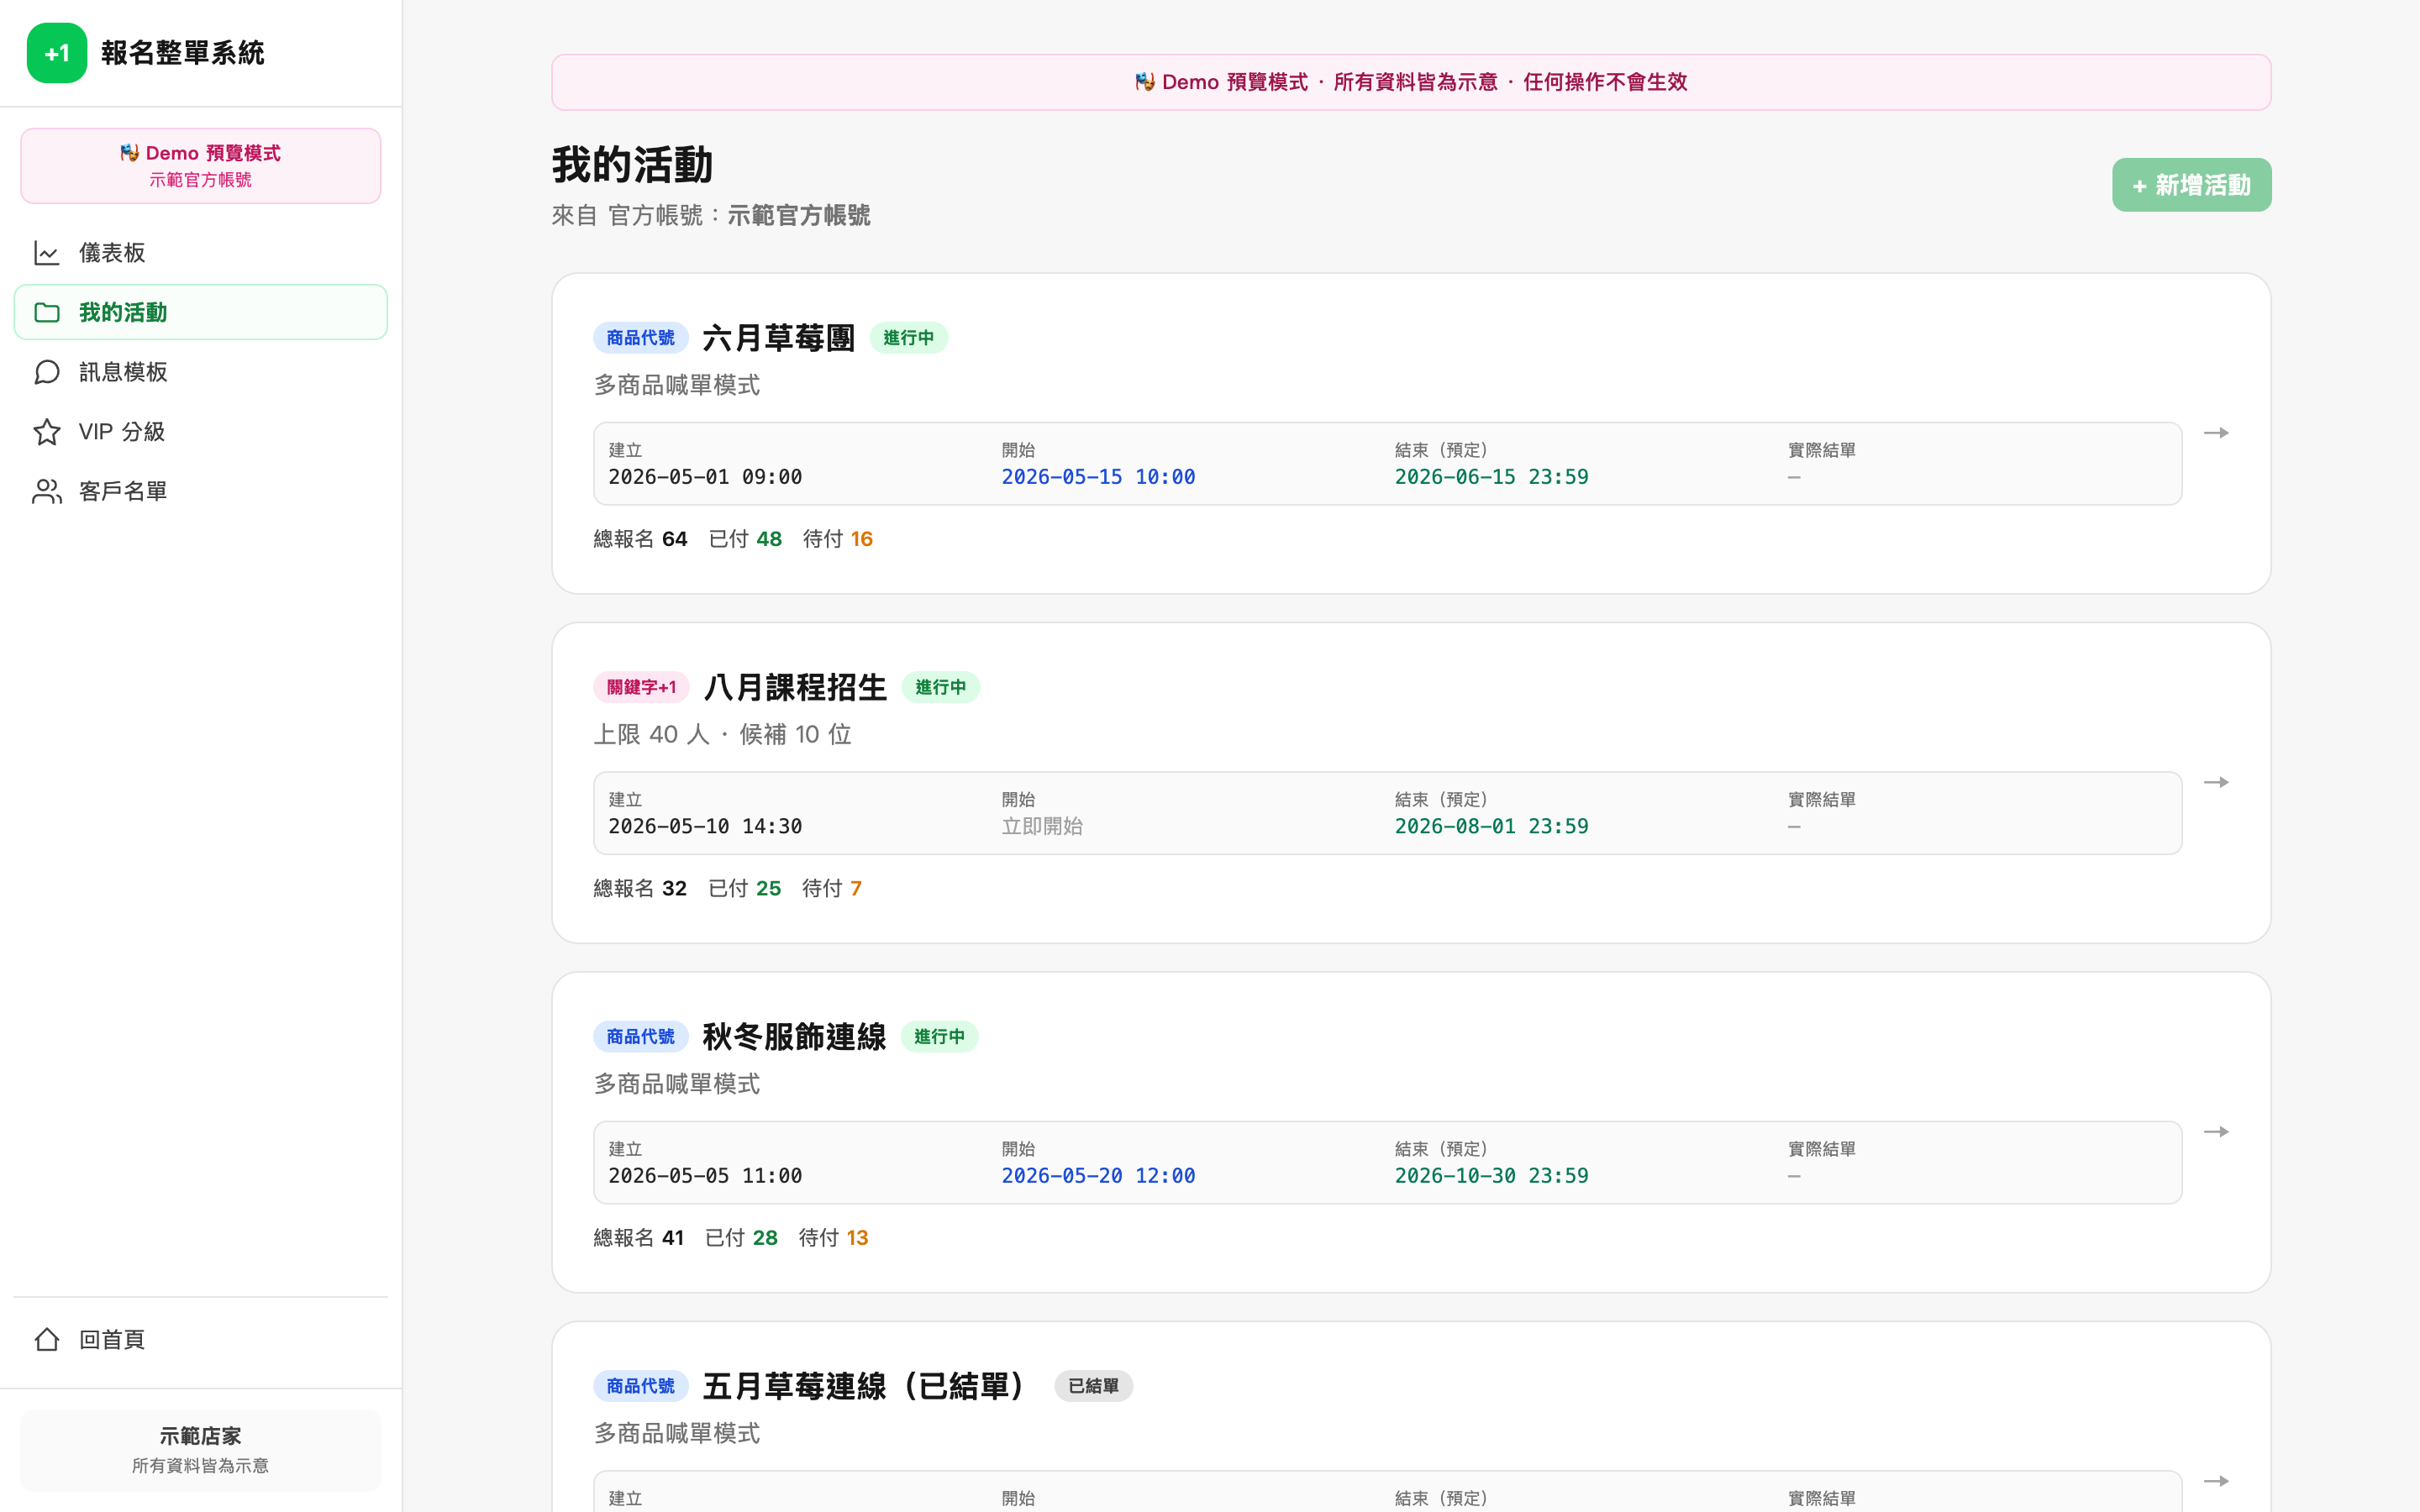Click the speech bubble icon for 訊息模板
Screen dimensions: 2420x1512
pyautogui.click(x=47, y=372)
